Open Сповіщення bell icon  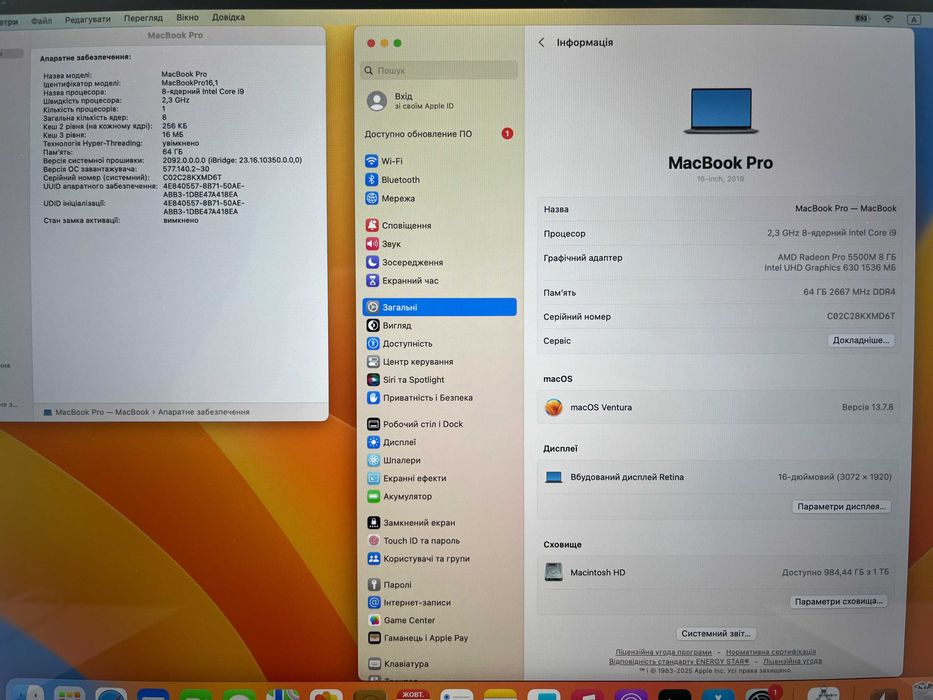pyautogui.click(x=372, y=225)
